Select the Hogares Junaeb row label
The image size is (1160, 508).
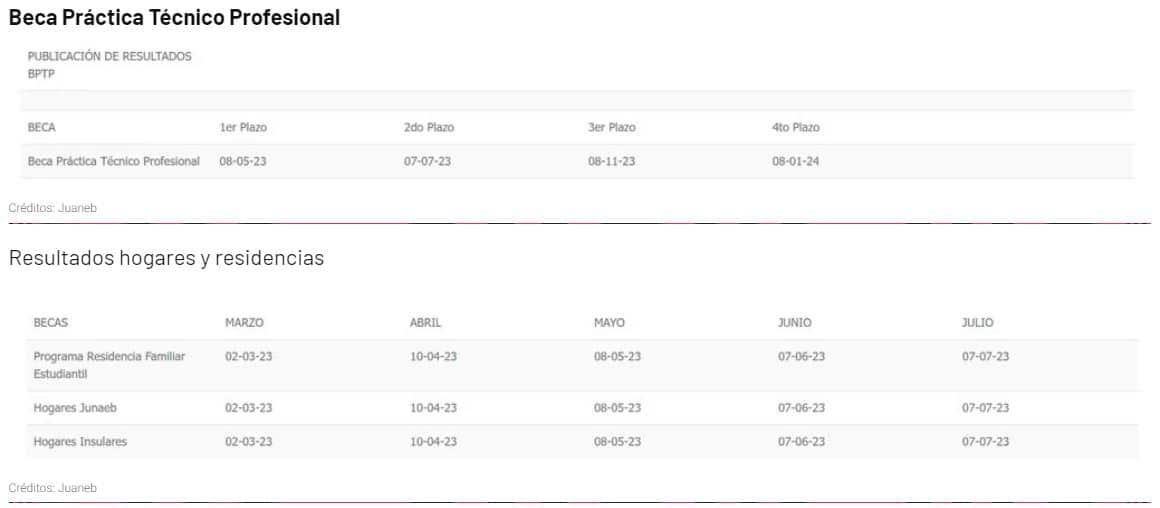tap(76, 408)
